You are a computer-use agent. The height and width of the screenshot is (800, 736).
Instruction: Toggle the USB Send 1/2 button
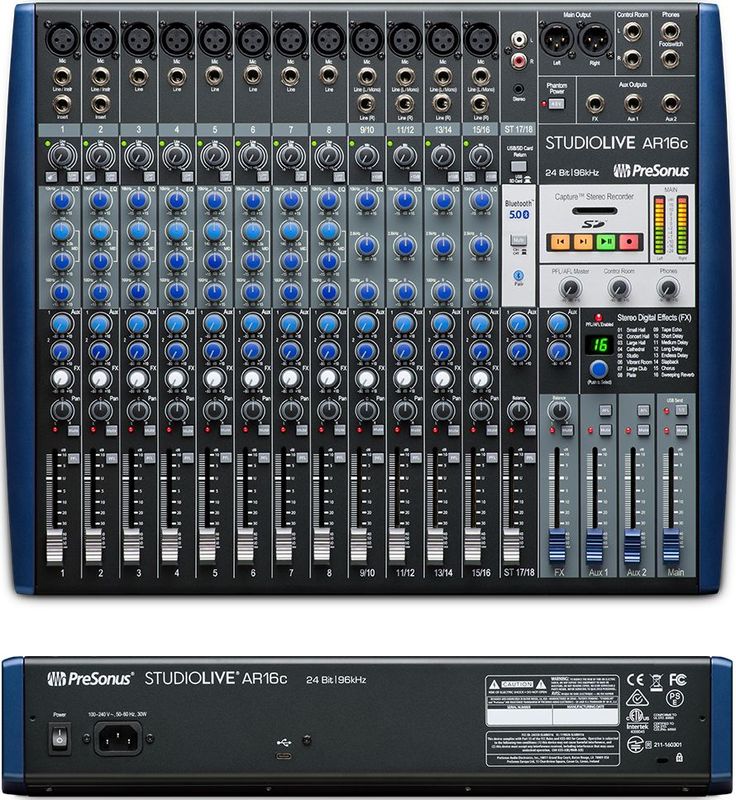point(681,410)
